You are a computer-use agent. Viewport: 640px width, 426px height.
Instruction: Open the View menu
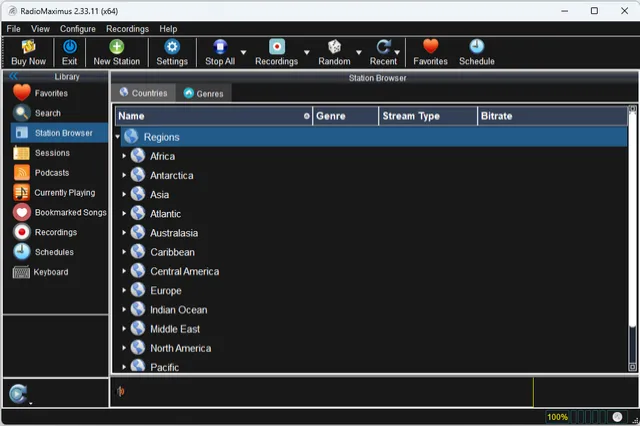[x=40, y=29]
